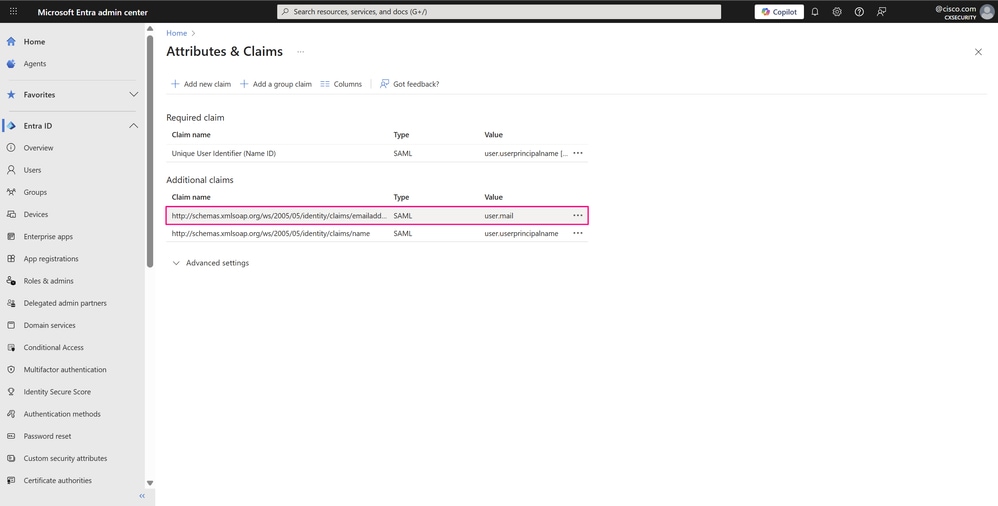Click the Certificate authorities icon
Image resolution: width=998 pixels, height=506 pixels.
point(11,481)
